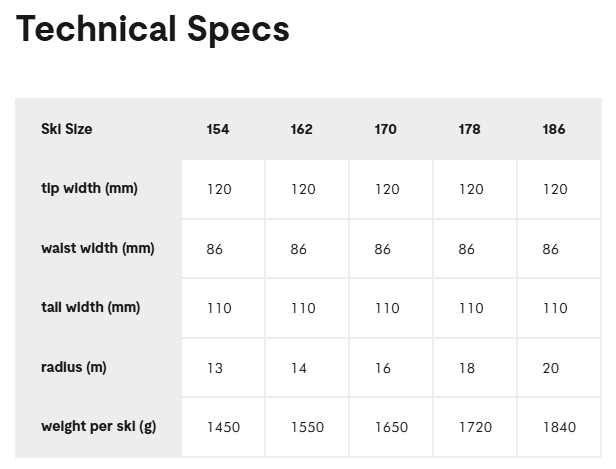Click the tip width (mm) row label

(x=89, y=188)
